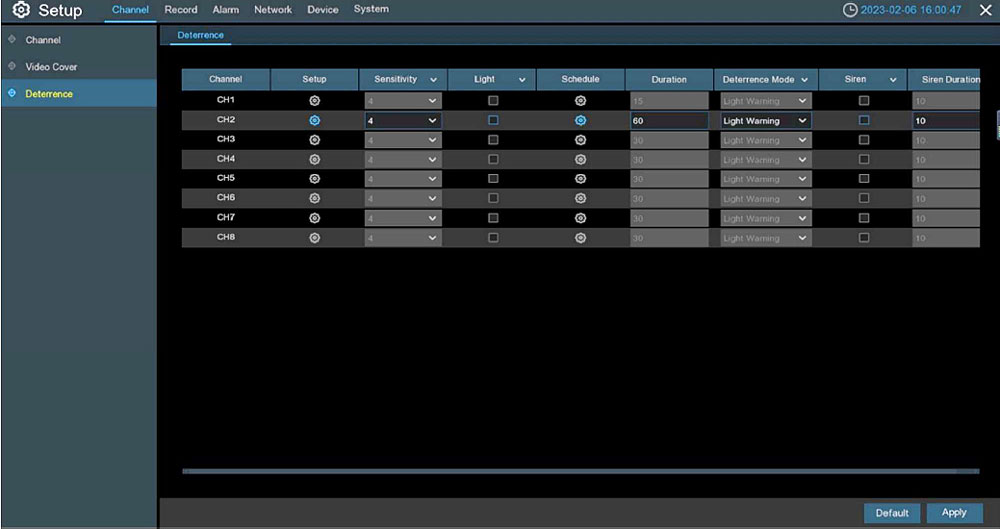Enable Light checkbox for CH1
Screen dimensions: 1000x529
coord(493,101)
